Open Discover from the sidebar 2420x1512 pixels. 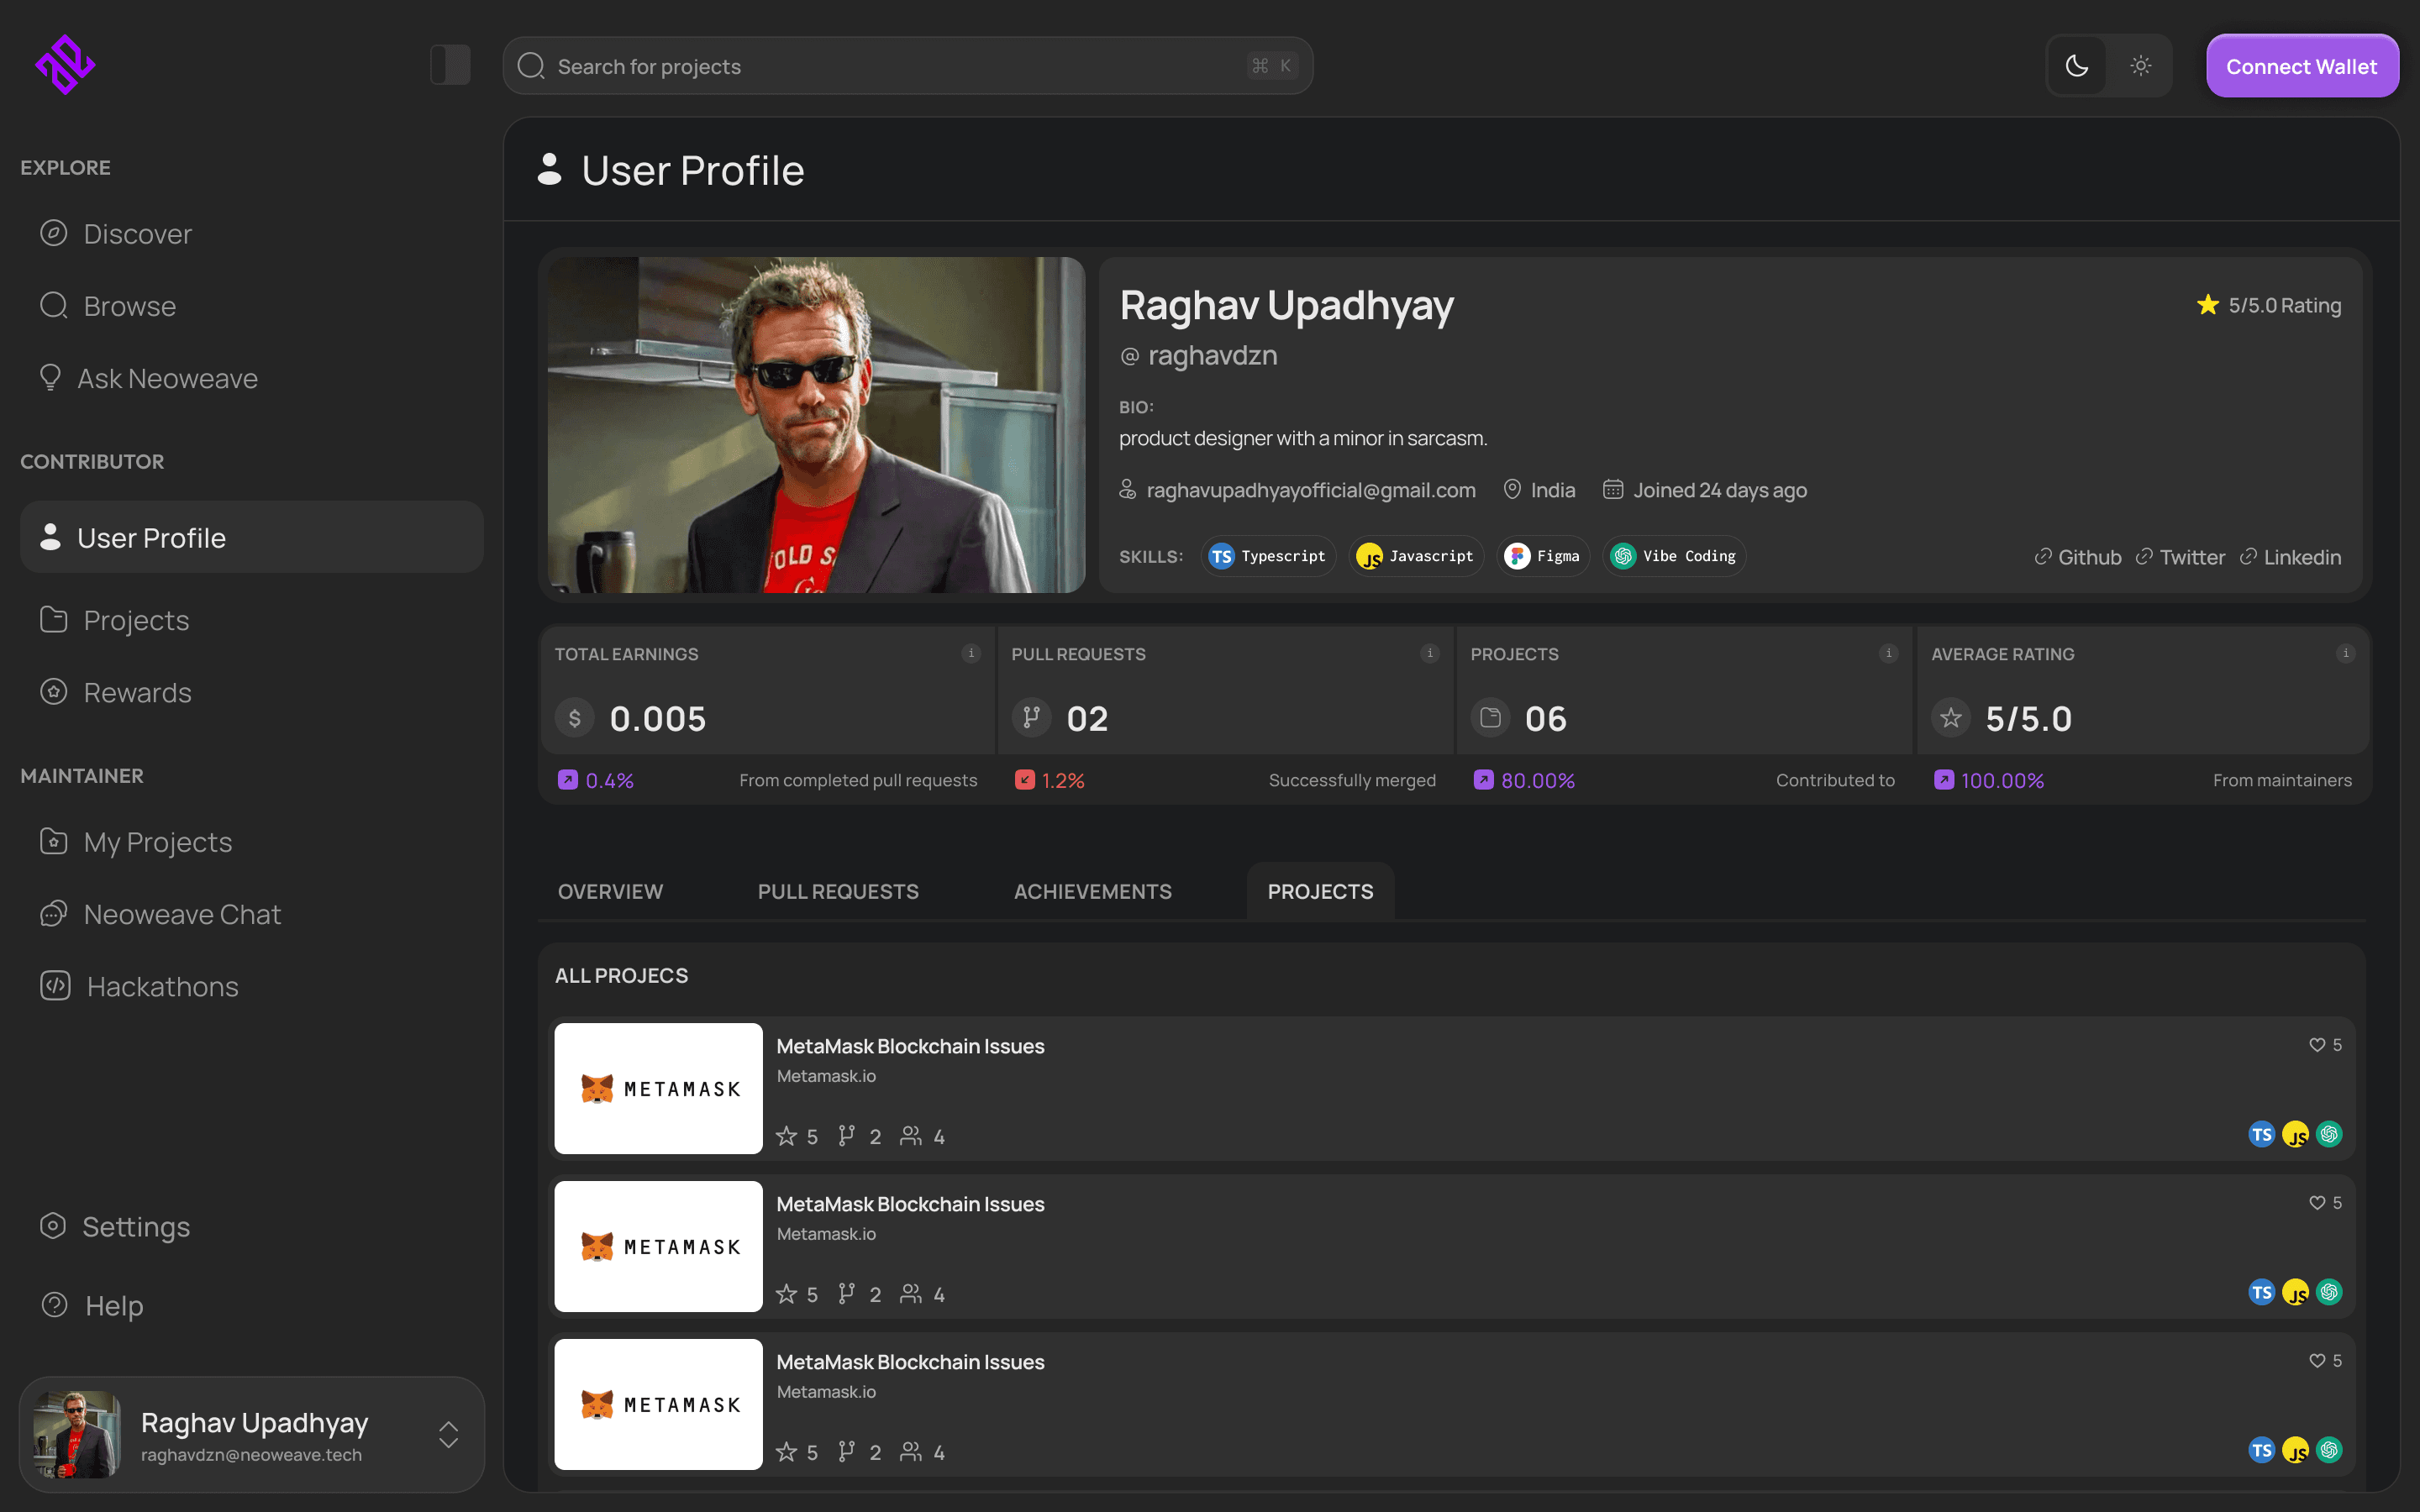pyautogui.click(x=137, y=234)
